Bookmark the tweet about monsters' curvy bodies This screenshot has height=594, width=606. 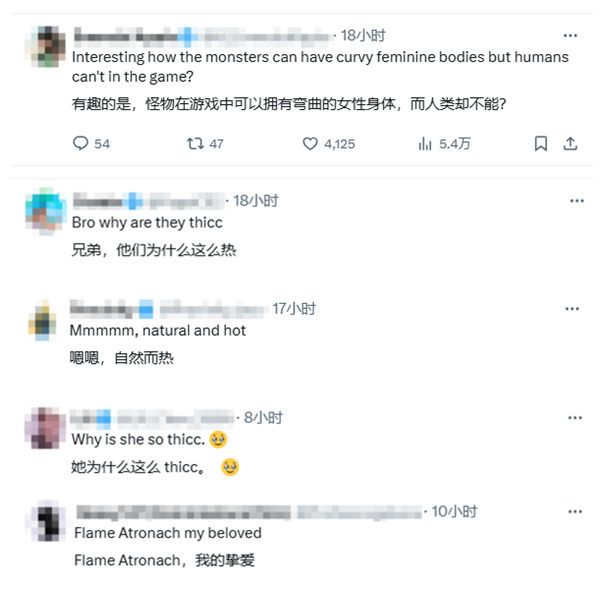[540, 143]
